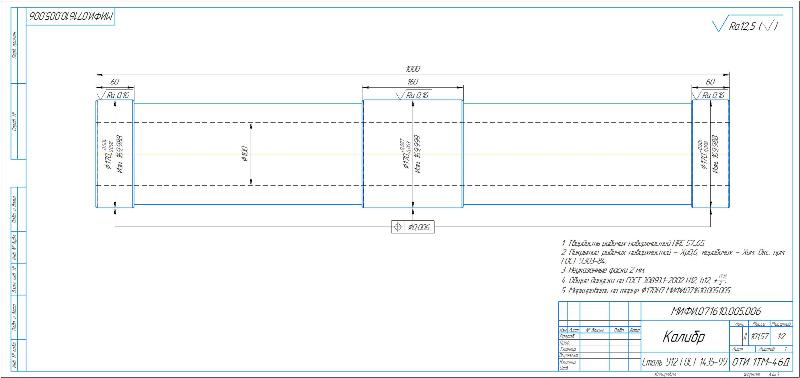The width and height of the screenshot is (800, 378).
Task: Select the left 60 width dimension
Action: tap(115, 83)
